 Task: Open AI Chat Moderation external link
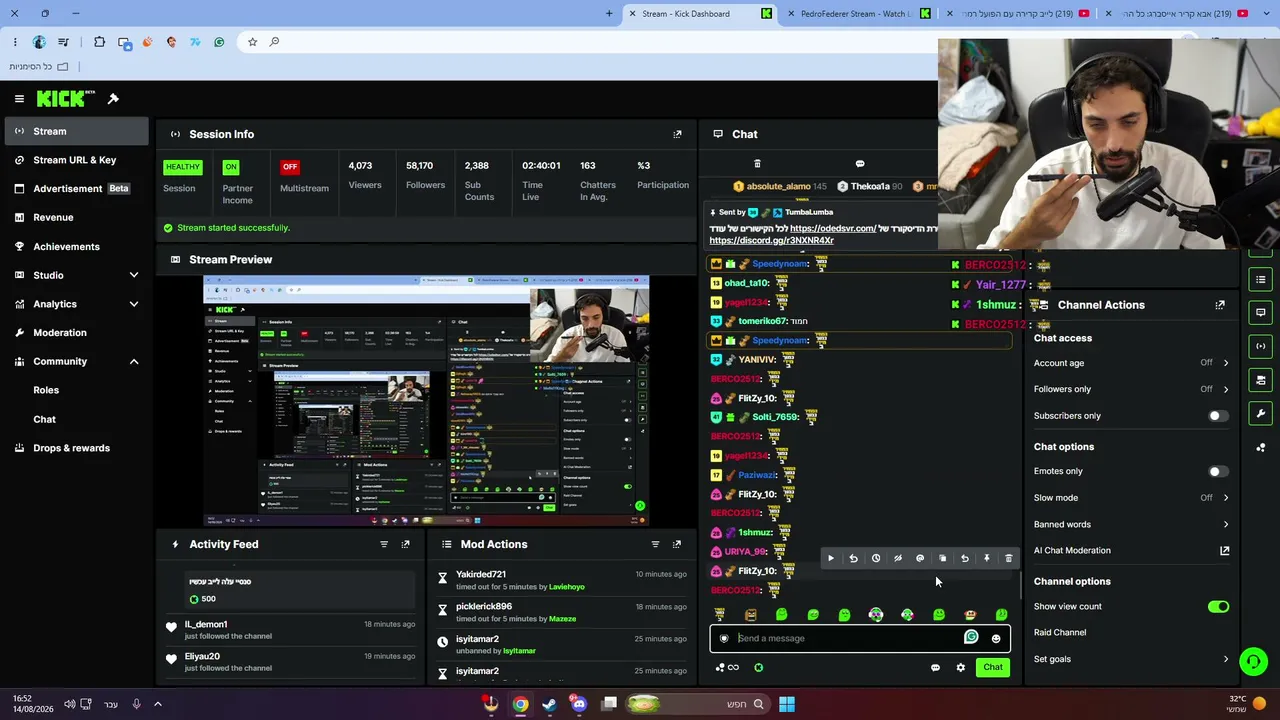click(x=1224, y=551)
